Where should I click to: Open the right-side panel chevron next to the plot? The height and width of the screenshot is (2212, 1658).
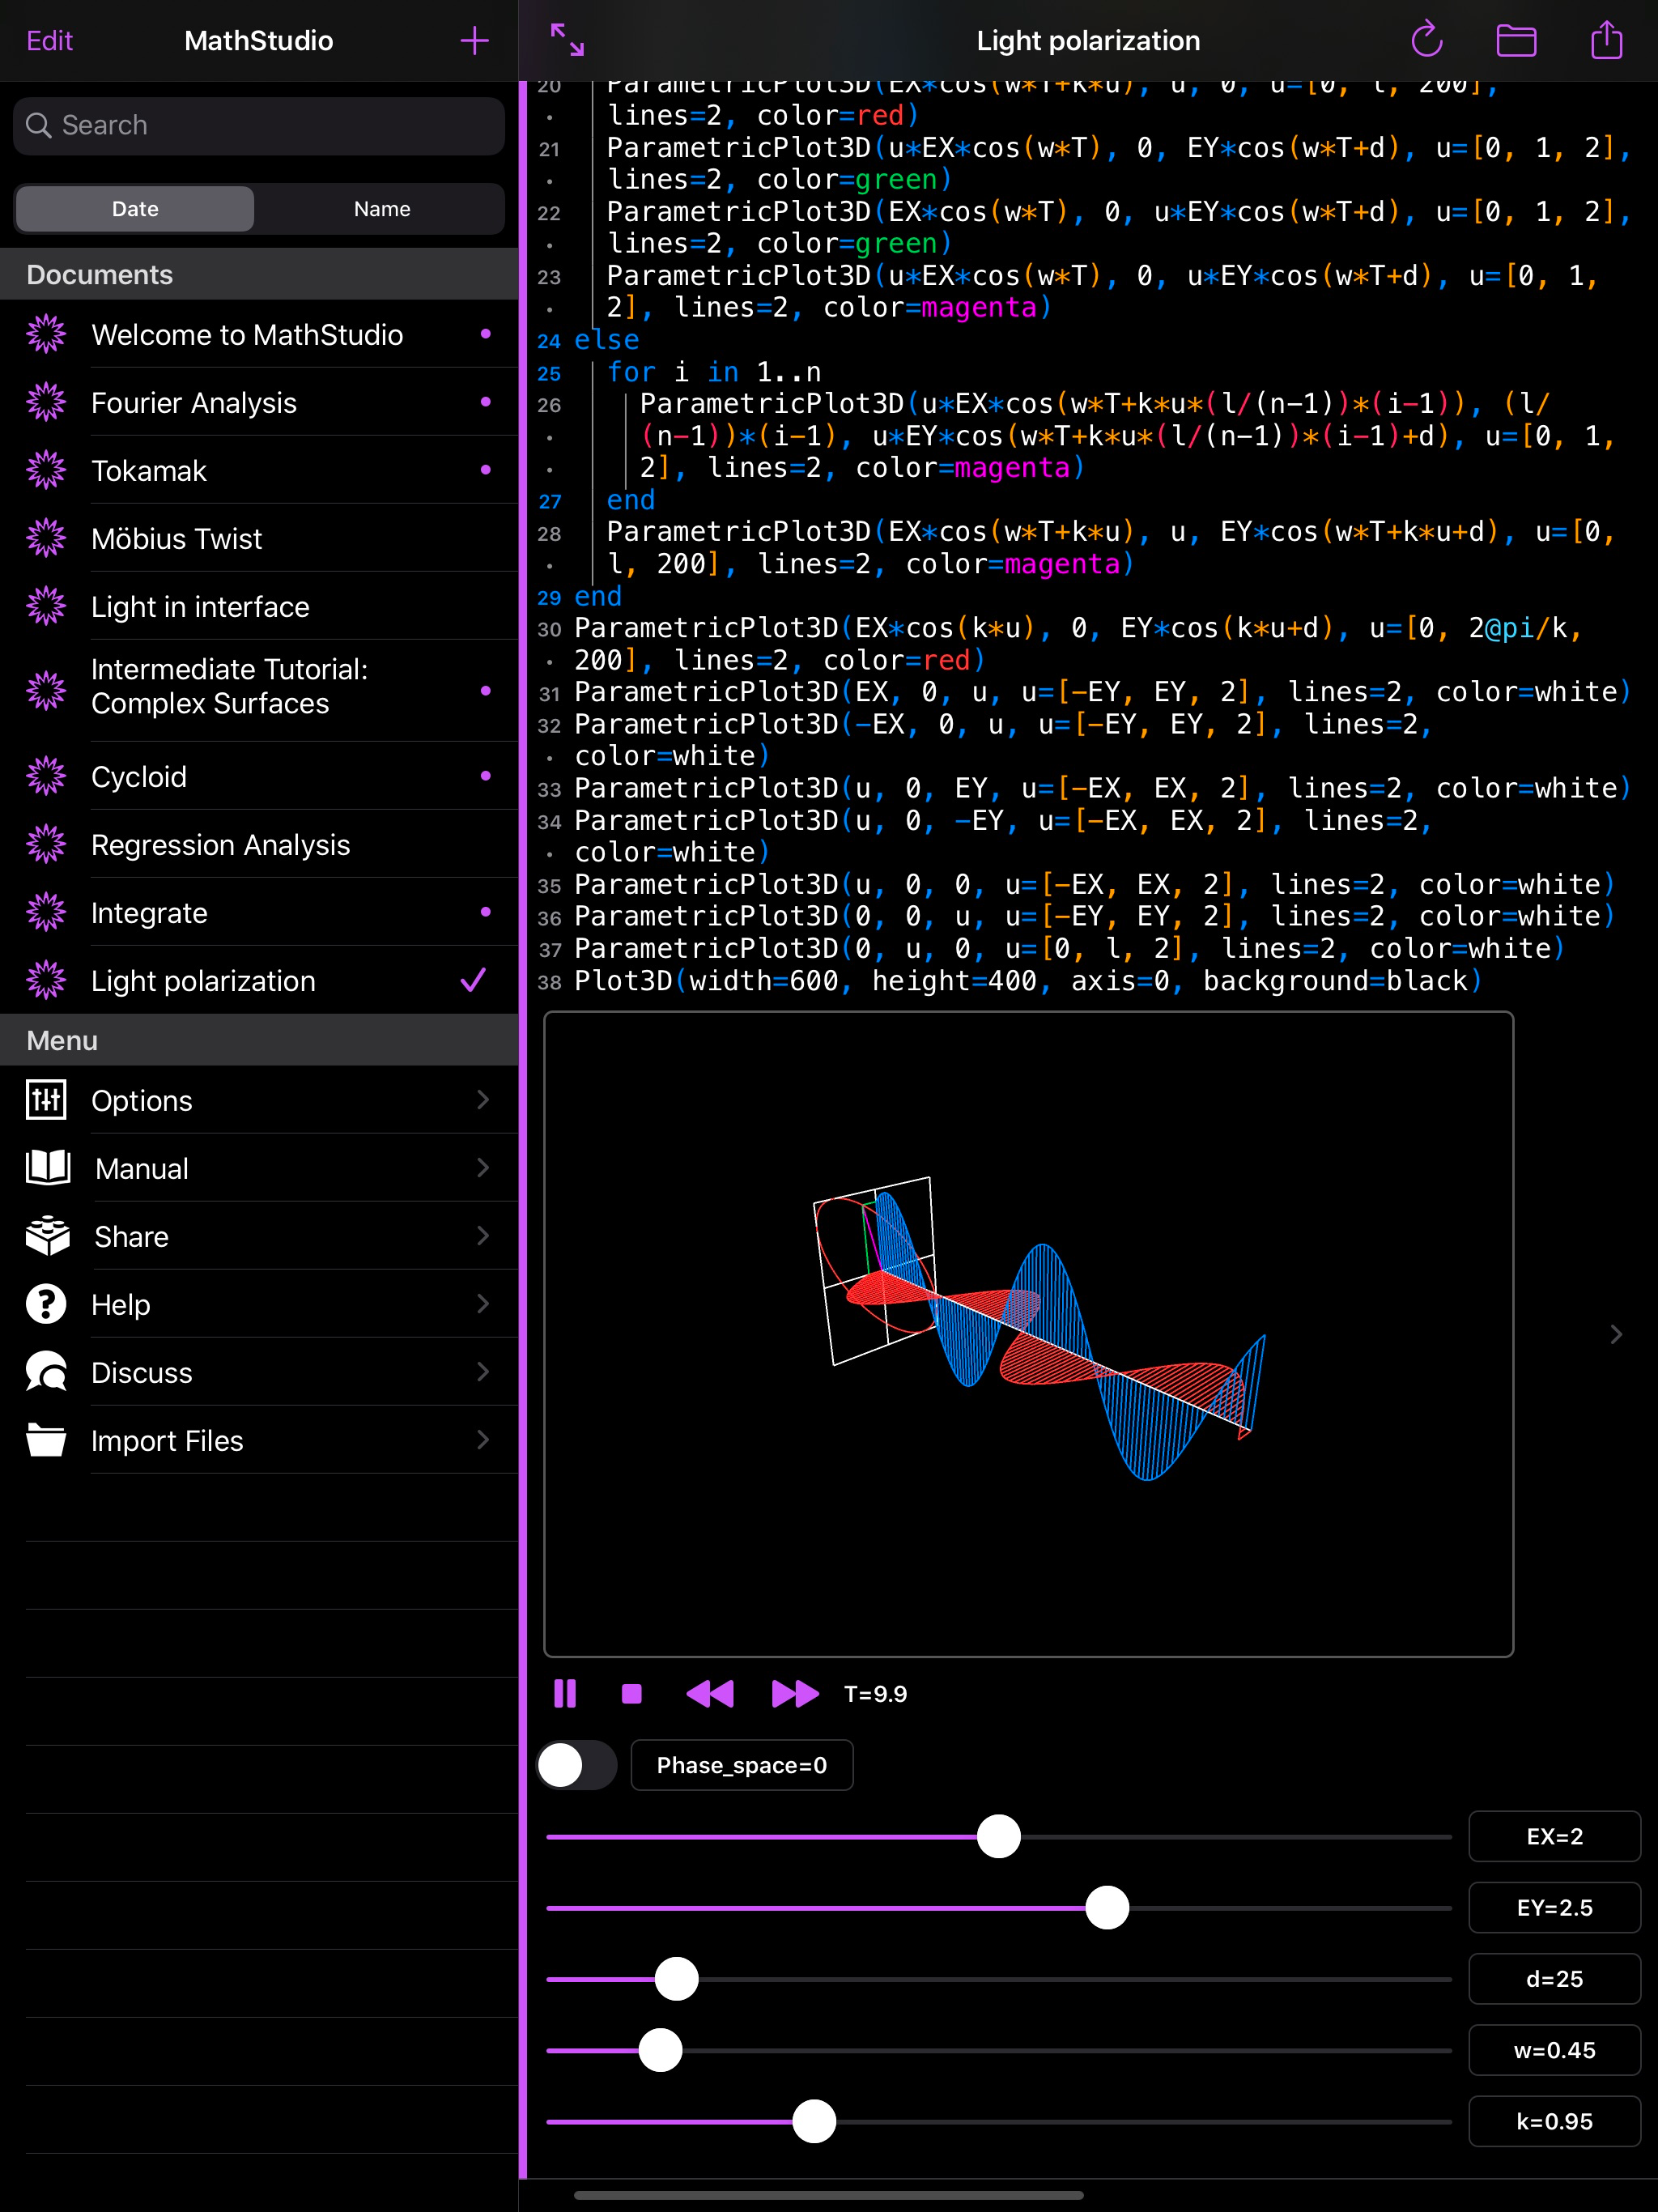coord(1616,1334)
